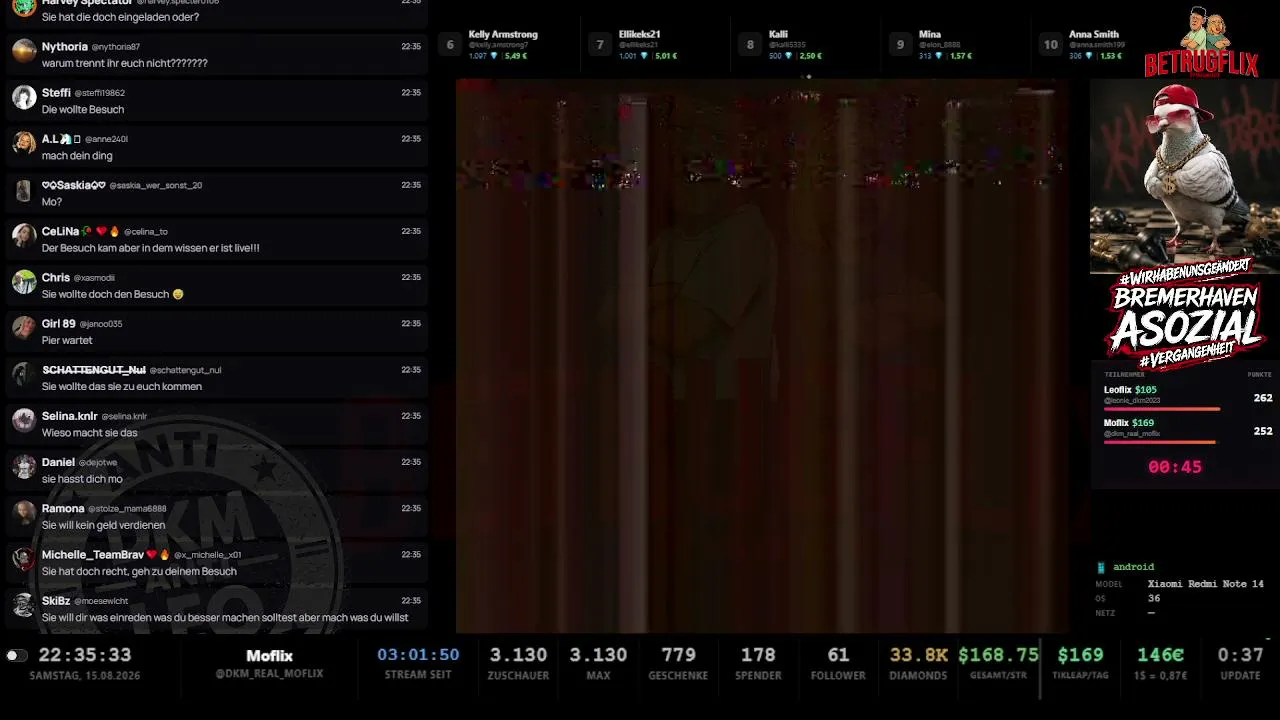Click rank 10 badge beside Anna Smith
Image resolution: width=1280 pixels, height=720 pixels.
(x=1050, y=44)
